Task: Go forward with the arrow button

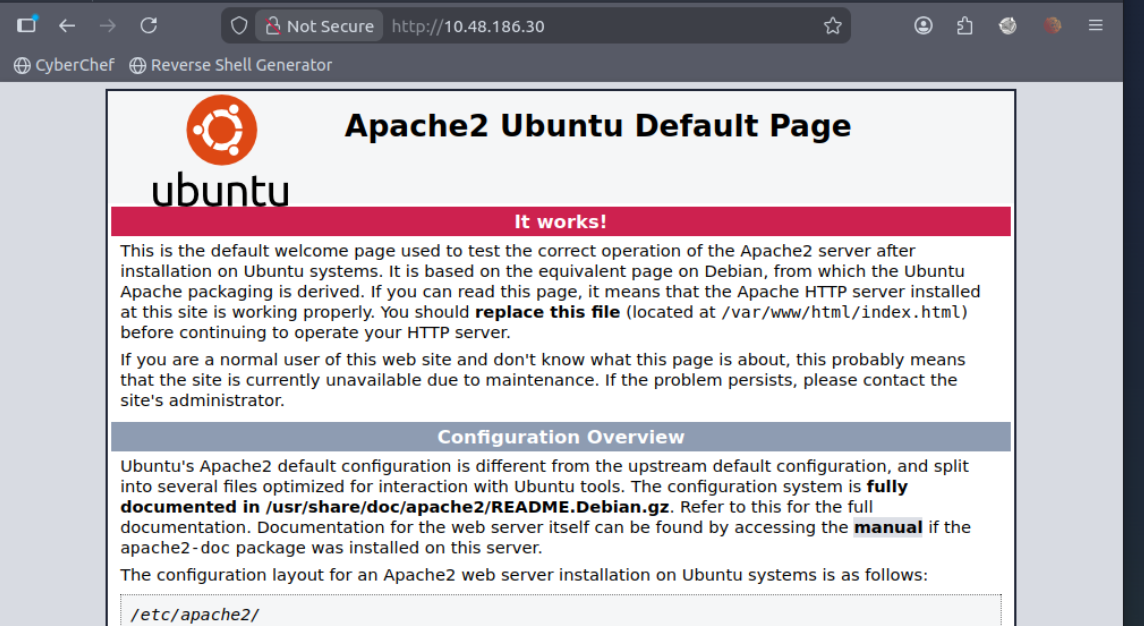Action: coord(108,26)
